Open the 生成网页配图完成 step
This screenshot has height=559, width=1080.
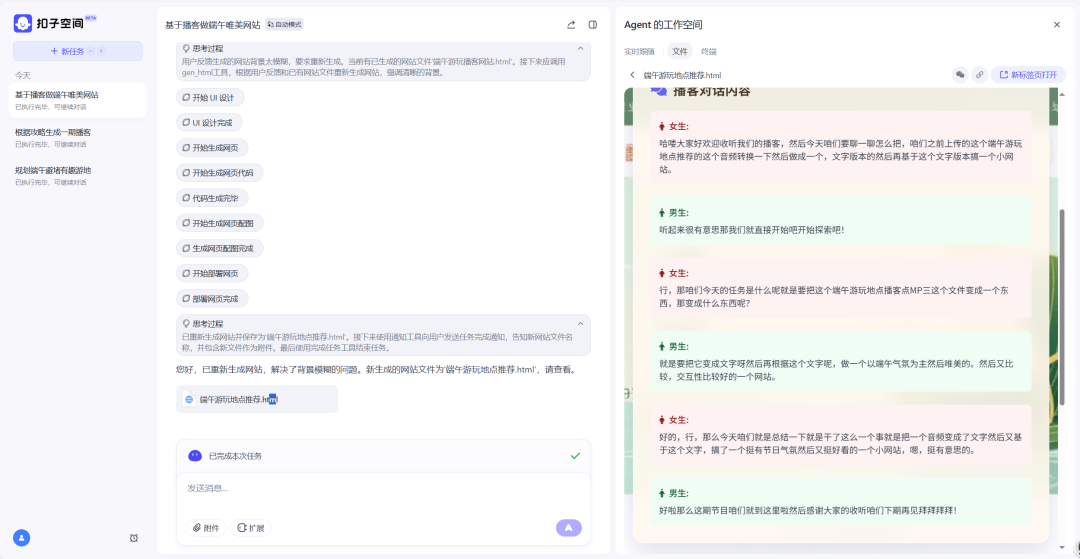tap(220, 248)
